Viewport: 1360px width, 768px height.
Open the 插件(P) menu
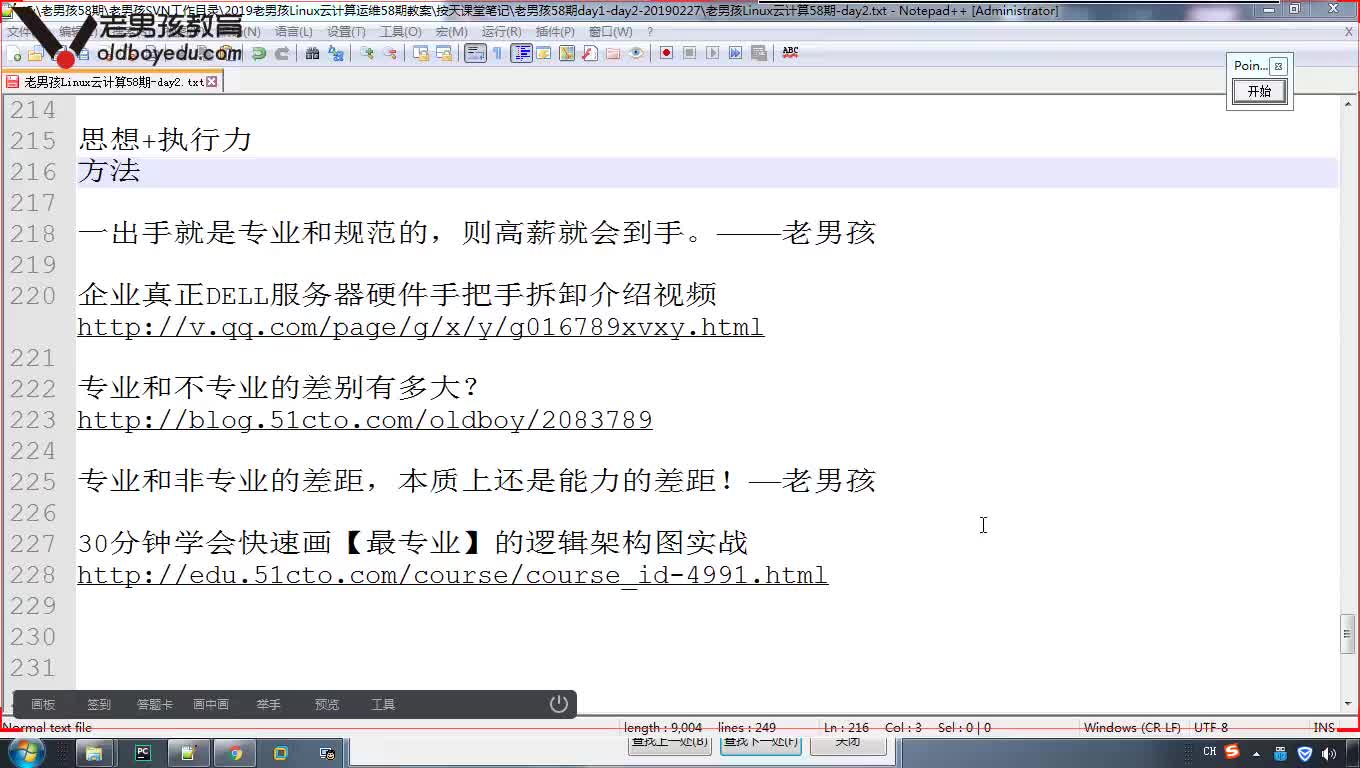555,32
